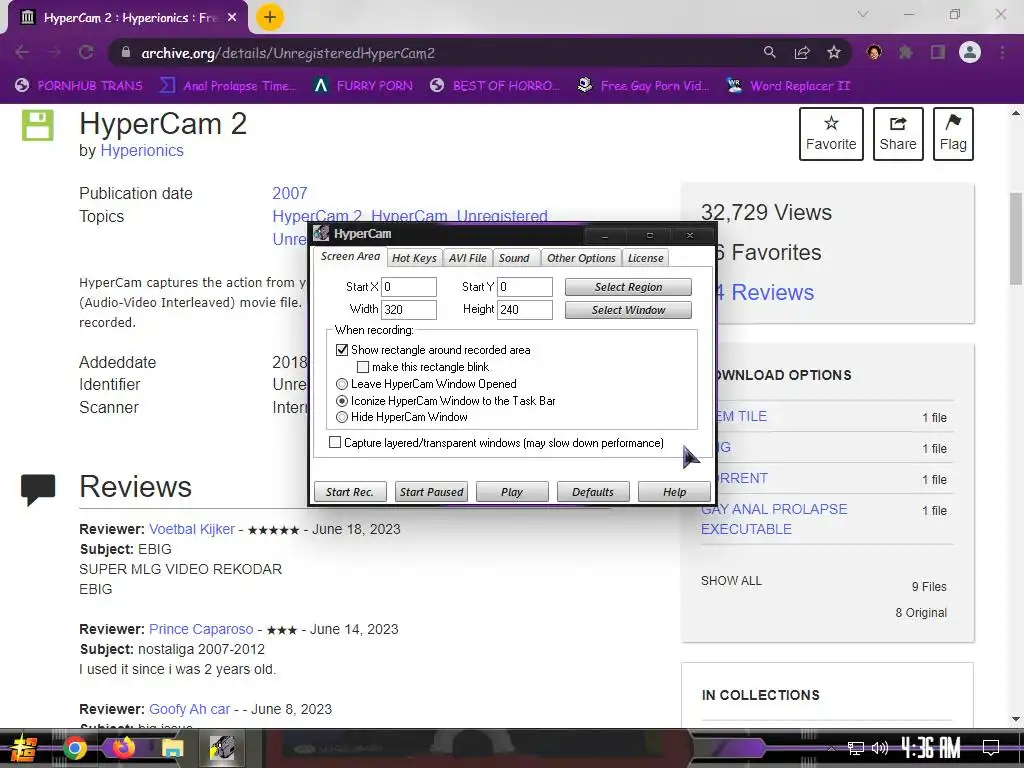Click the Reviews speech bubble icon
The width and height of the screenshot is (1024, 768).
(x=38, y=489)
